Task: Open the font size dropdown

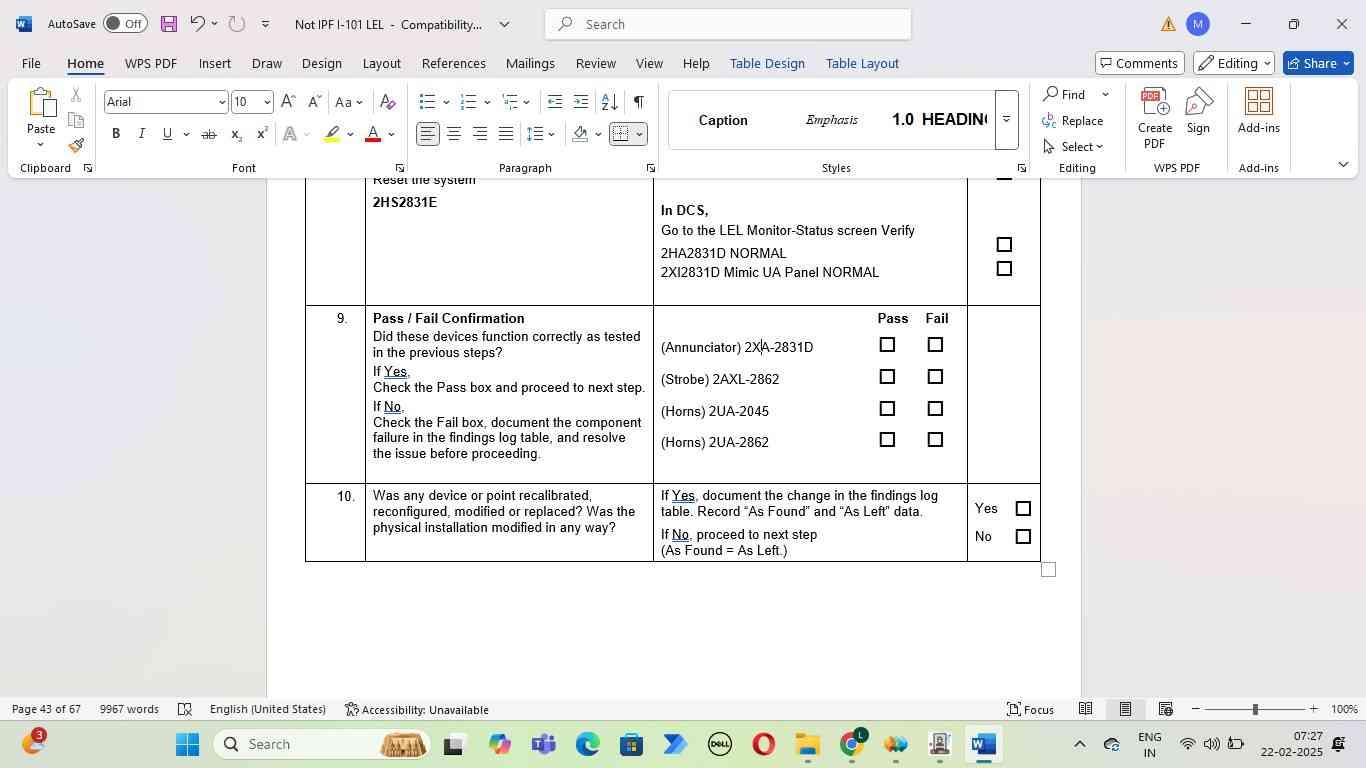Action: (x=267, y=102)
